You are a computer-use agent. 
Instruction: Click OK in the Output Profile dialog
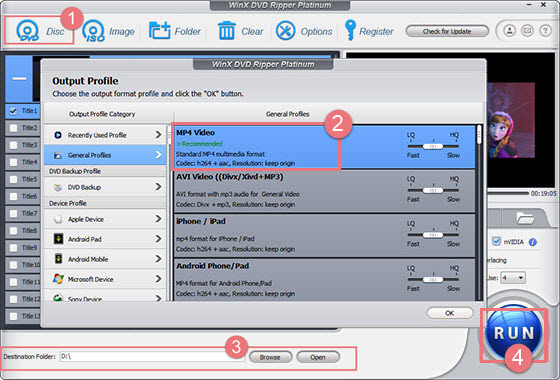tap(450, 313)
